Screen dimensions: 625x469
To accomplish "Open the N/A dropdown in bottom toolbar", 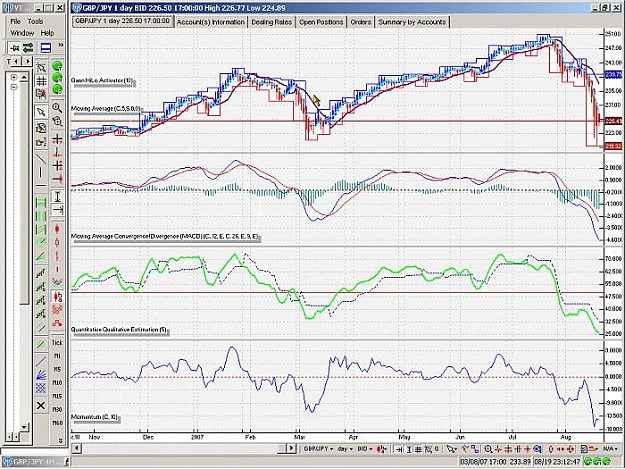I will click(609, 449).
